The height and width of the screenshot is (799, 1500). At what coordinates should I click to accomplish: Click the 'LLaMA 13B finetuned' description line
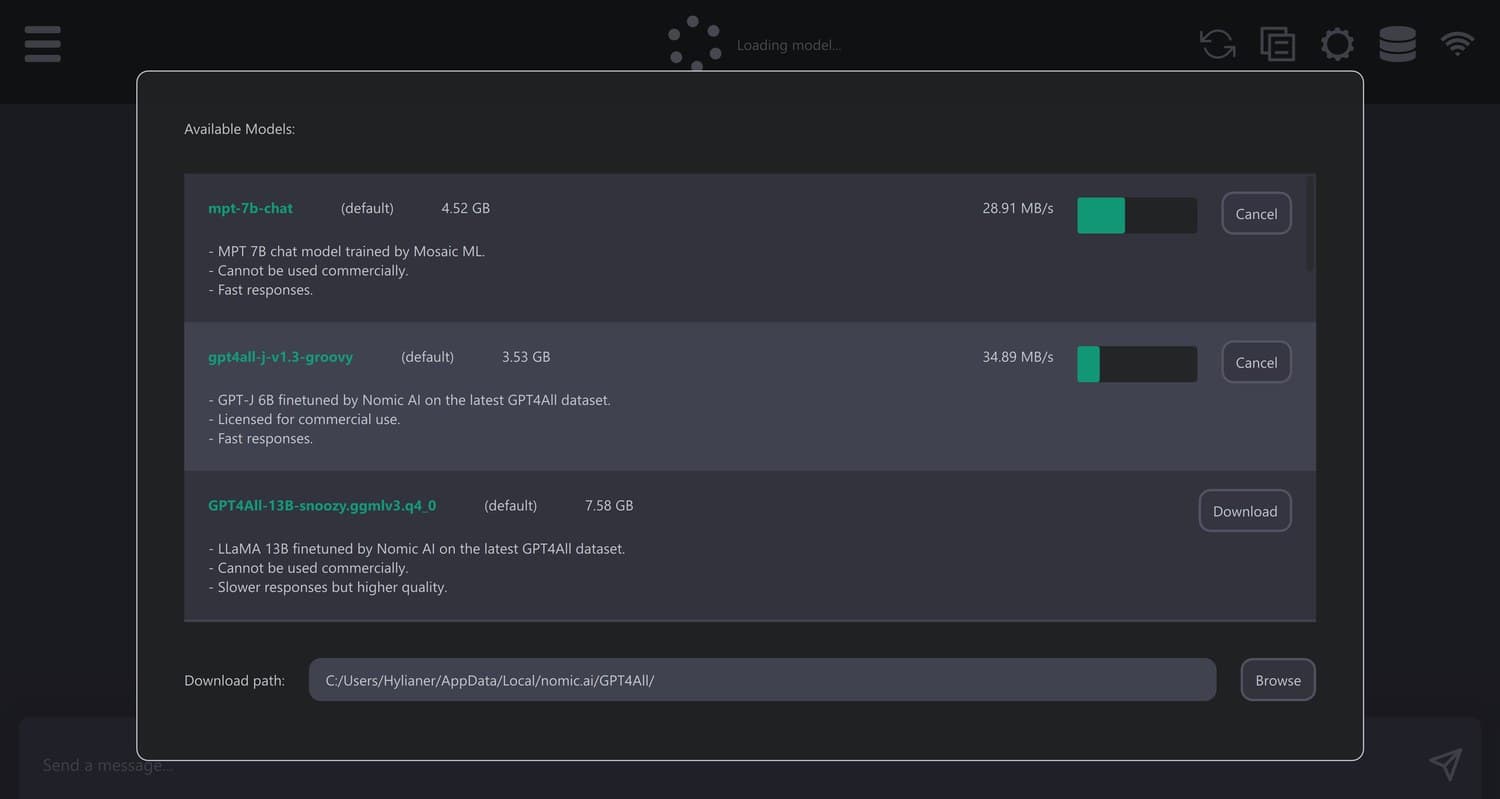pos(416,549)
